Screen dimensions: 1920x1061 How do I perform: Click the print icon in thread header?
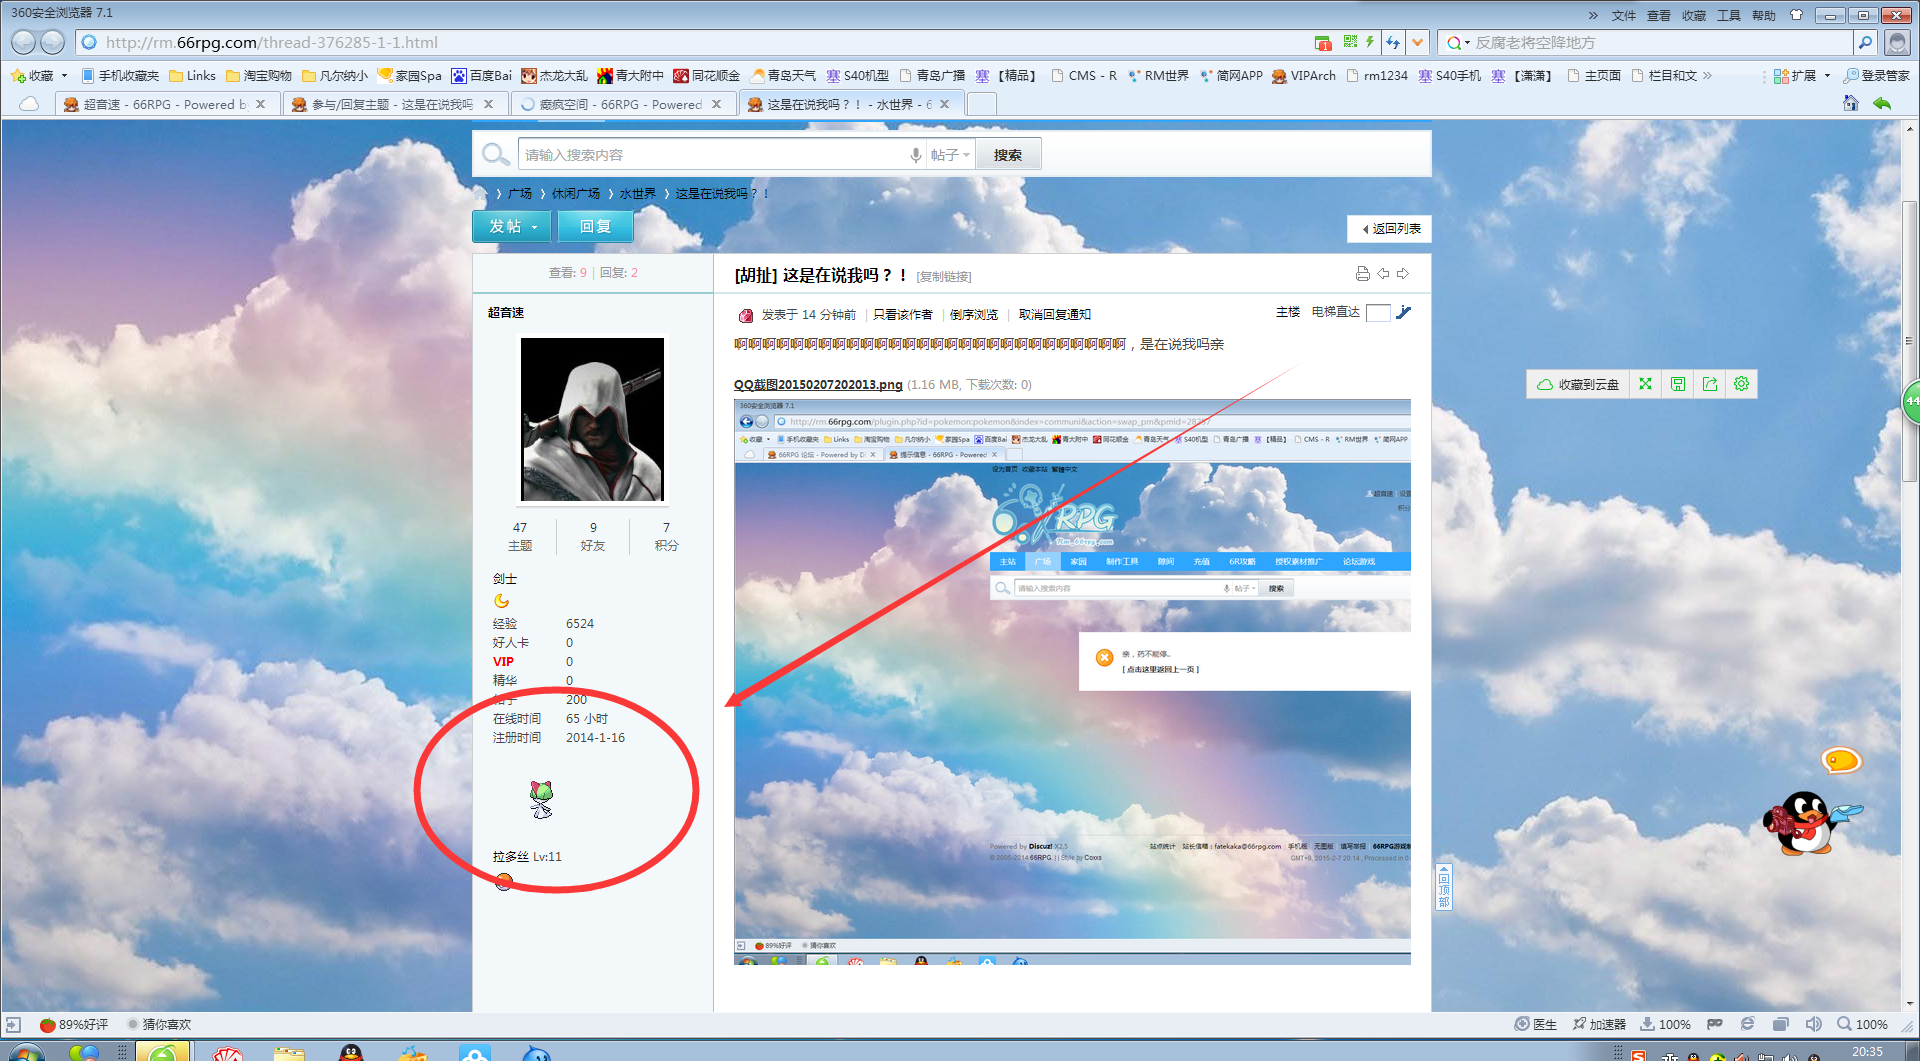(1362, 274)
